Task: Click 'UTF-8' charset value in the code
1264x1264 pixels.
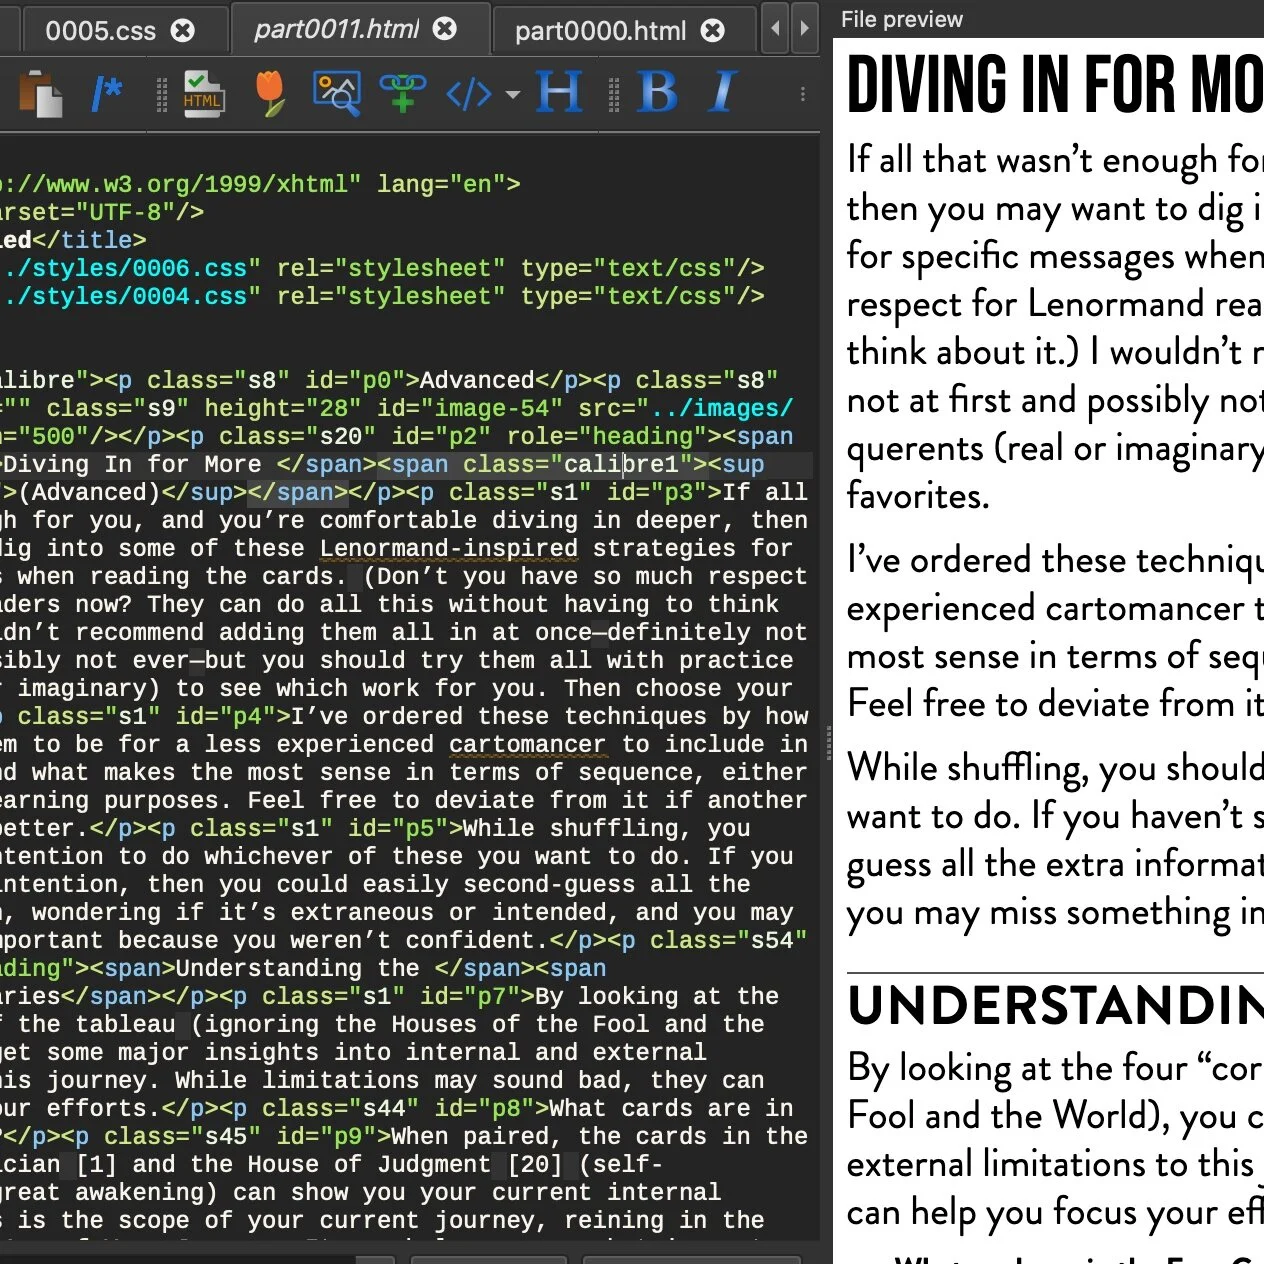Action: 125,213
